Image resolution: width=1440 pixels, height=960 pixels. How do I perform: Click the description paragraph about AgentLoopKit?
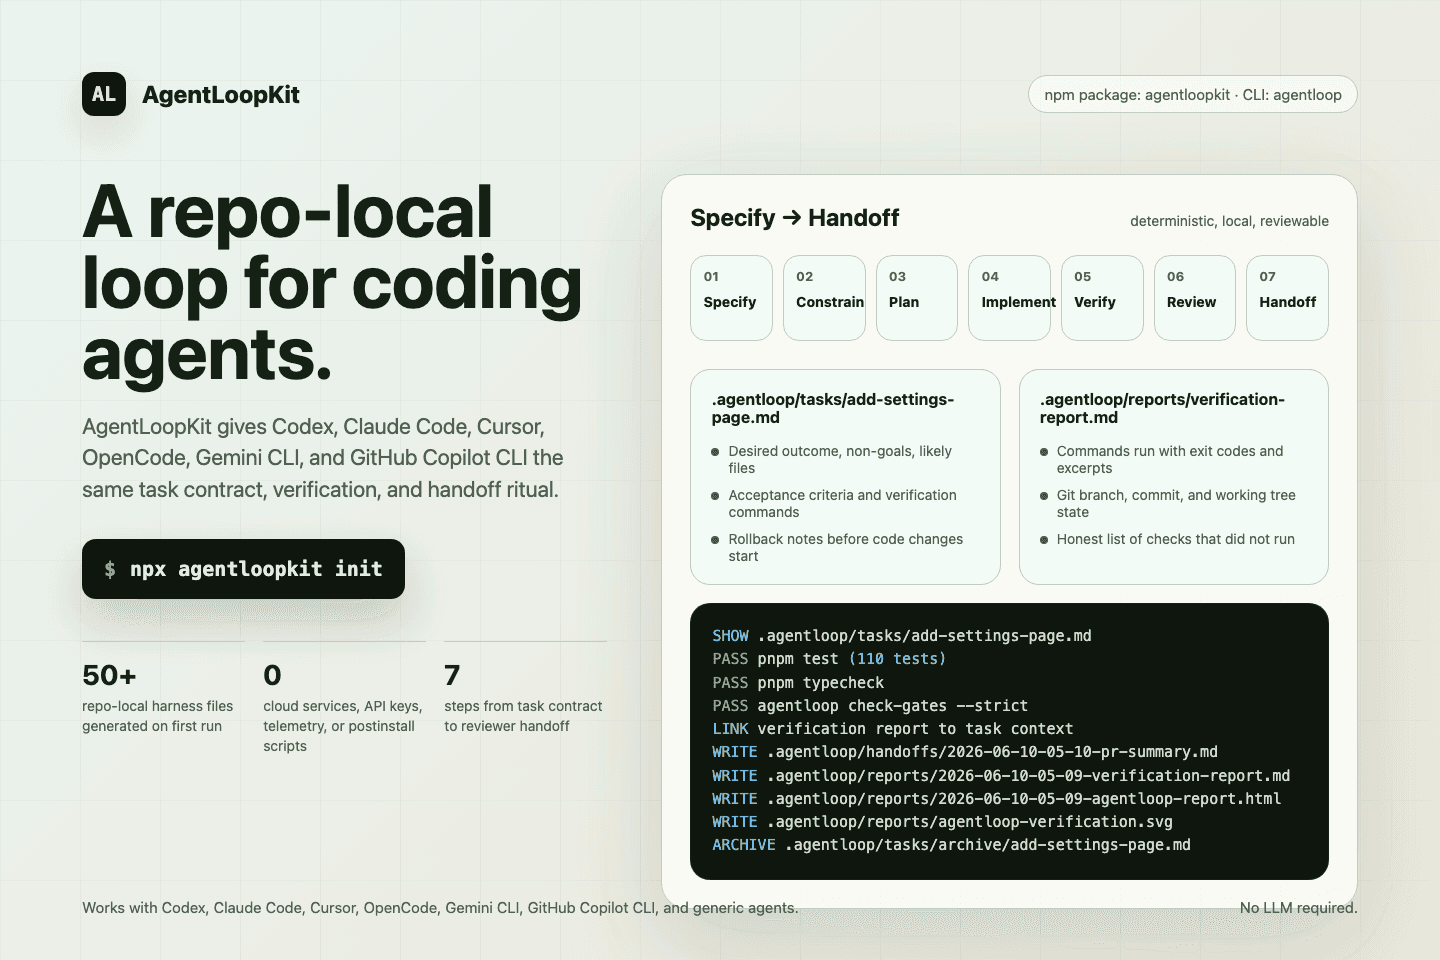(323, 458)
